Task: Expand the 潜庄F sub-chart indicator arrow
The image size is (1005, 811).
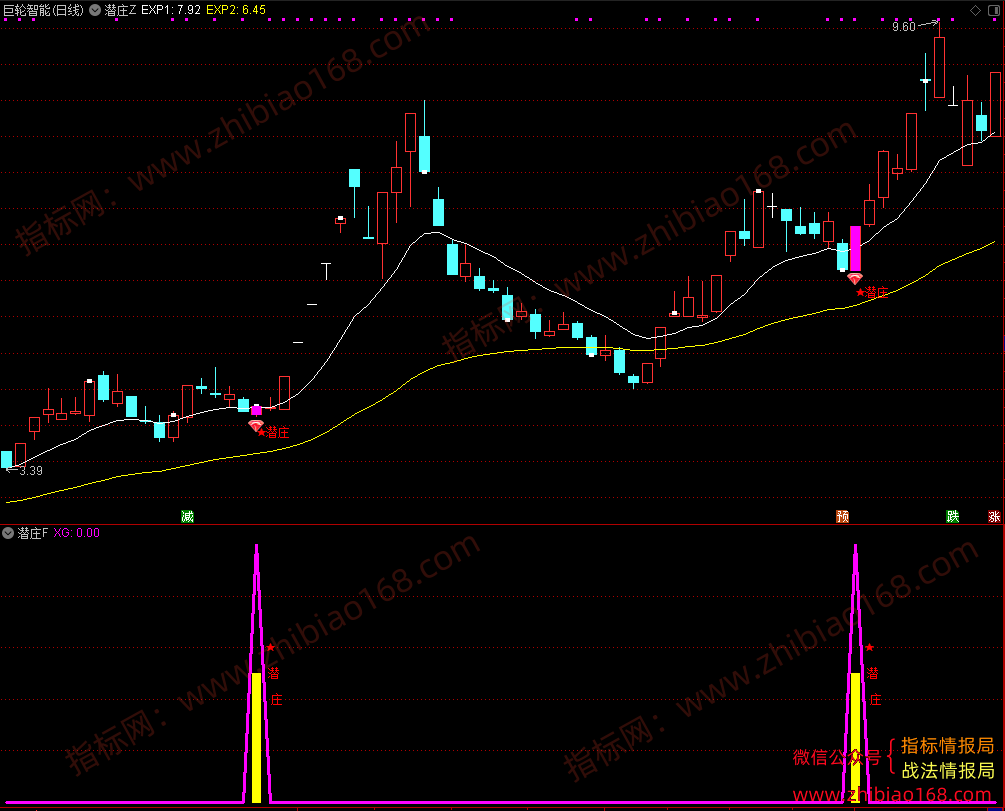Action: [x=8, y=533]
